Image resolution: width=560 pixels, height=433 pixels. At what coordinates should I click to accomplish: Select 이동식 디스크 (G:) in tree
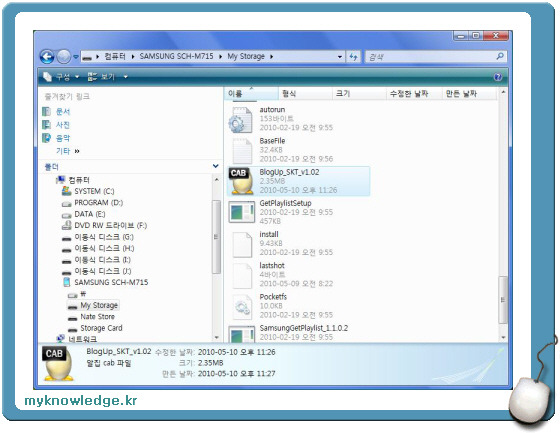[x=104, y=237]
